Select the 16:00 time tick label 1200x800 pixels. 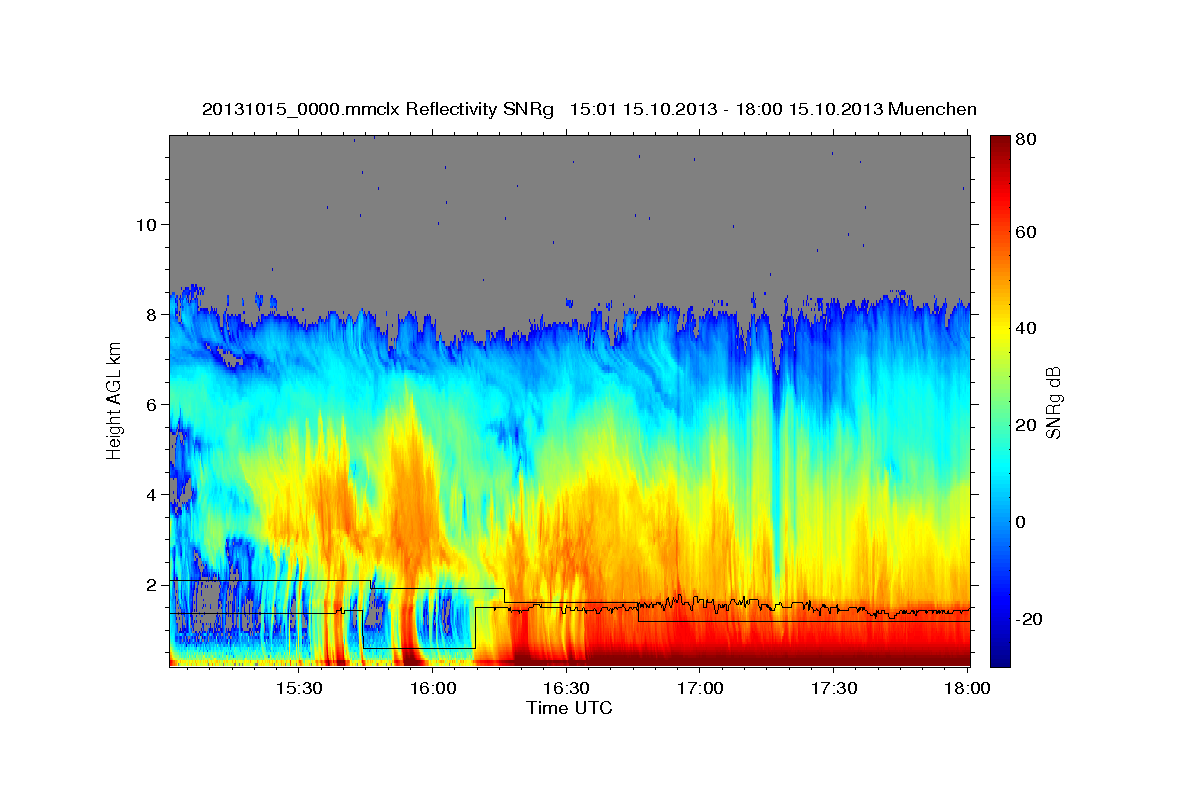point(433,688)
